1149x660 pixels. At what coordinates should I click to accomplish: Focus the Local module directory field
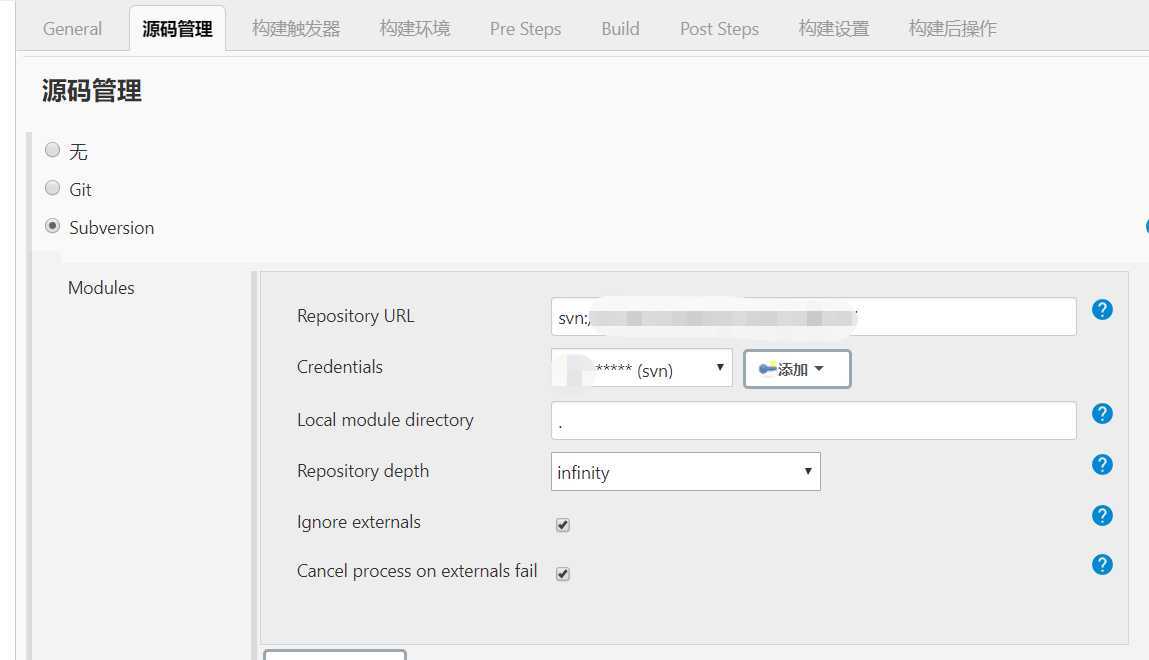click(813, 420)
